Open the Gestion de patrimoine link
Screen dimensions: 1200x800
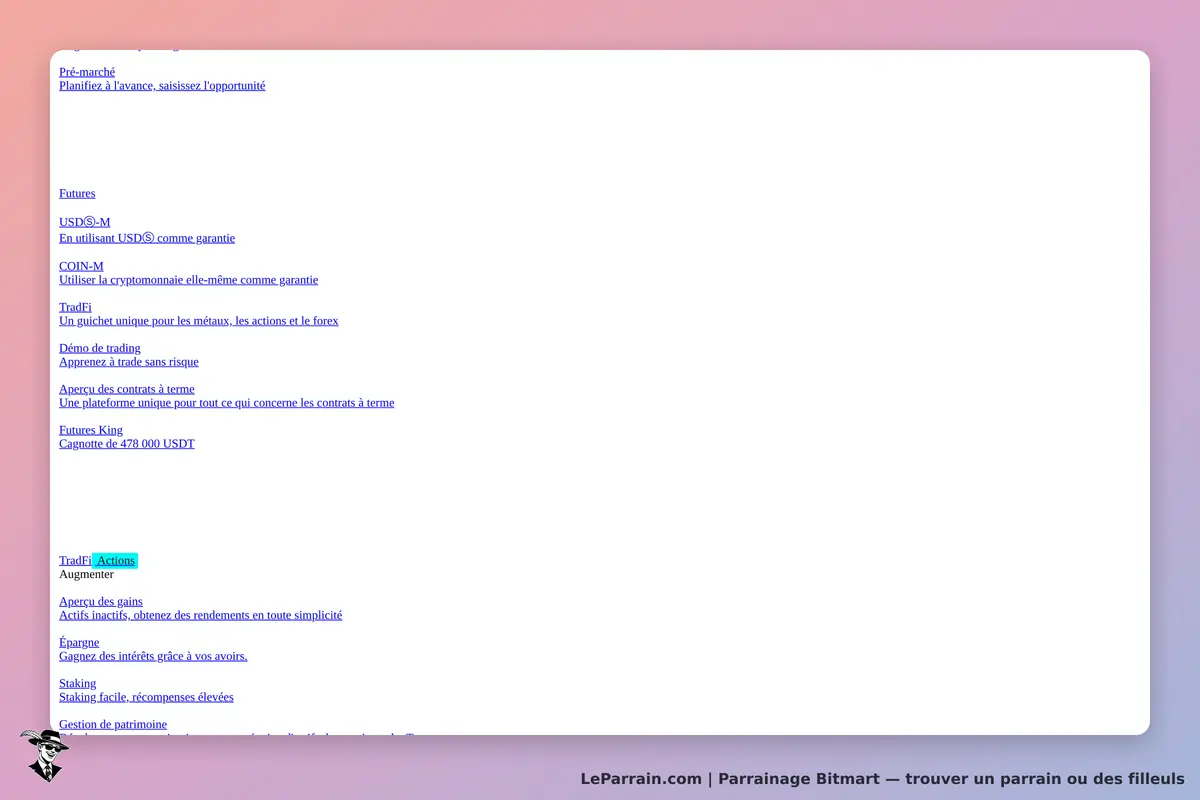pos(113,725)
